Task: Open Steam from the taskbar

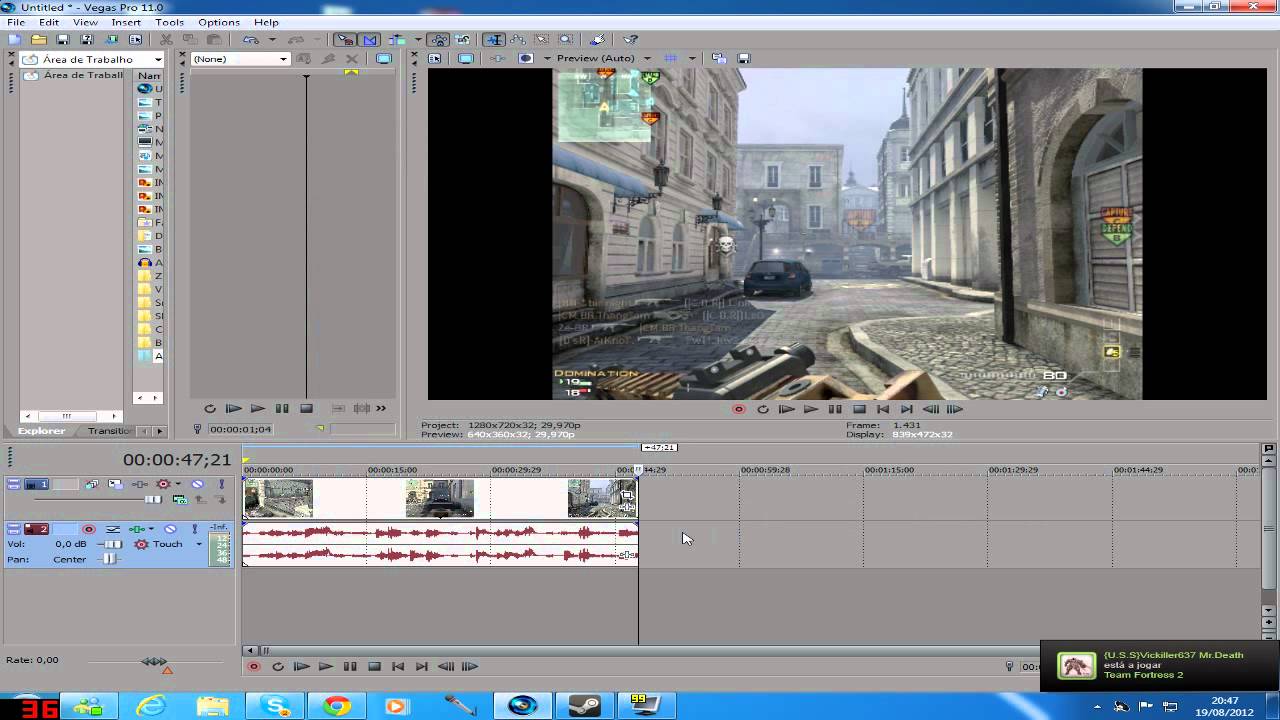Action: click(x=584, y=706)
